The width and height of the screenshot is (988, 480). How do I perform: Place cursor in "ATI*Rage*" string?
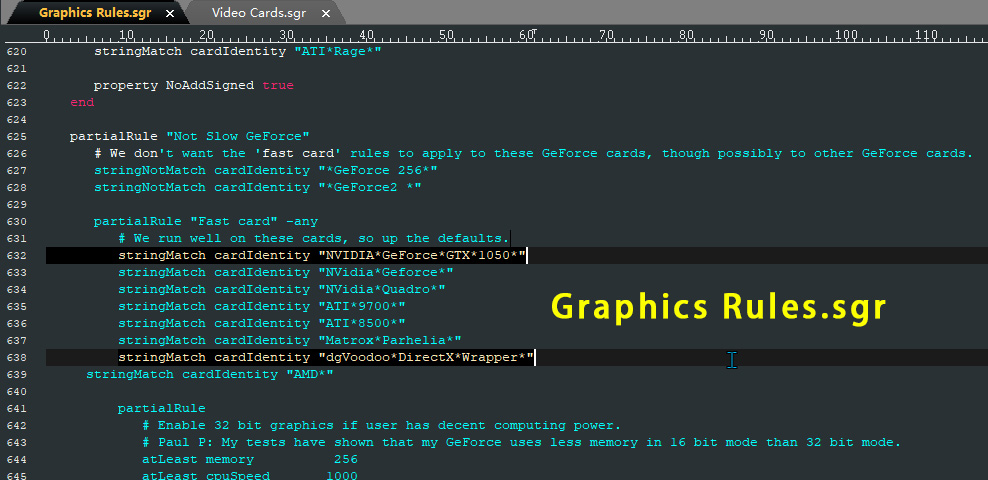[x=338, y=51]
